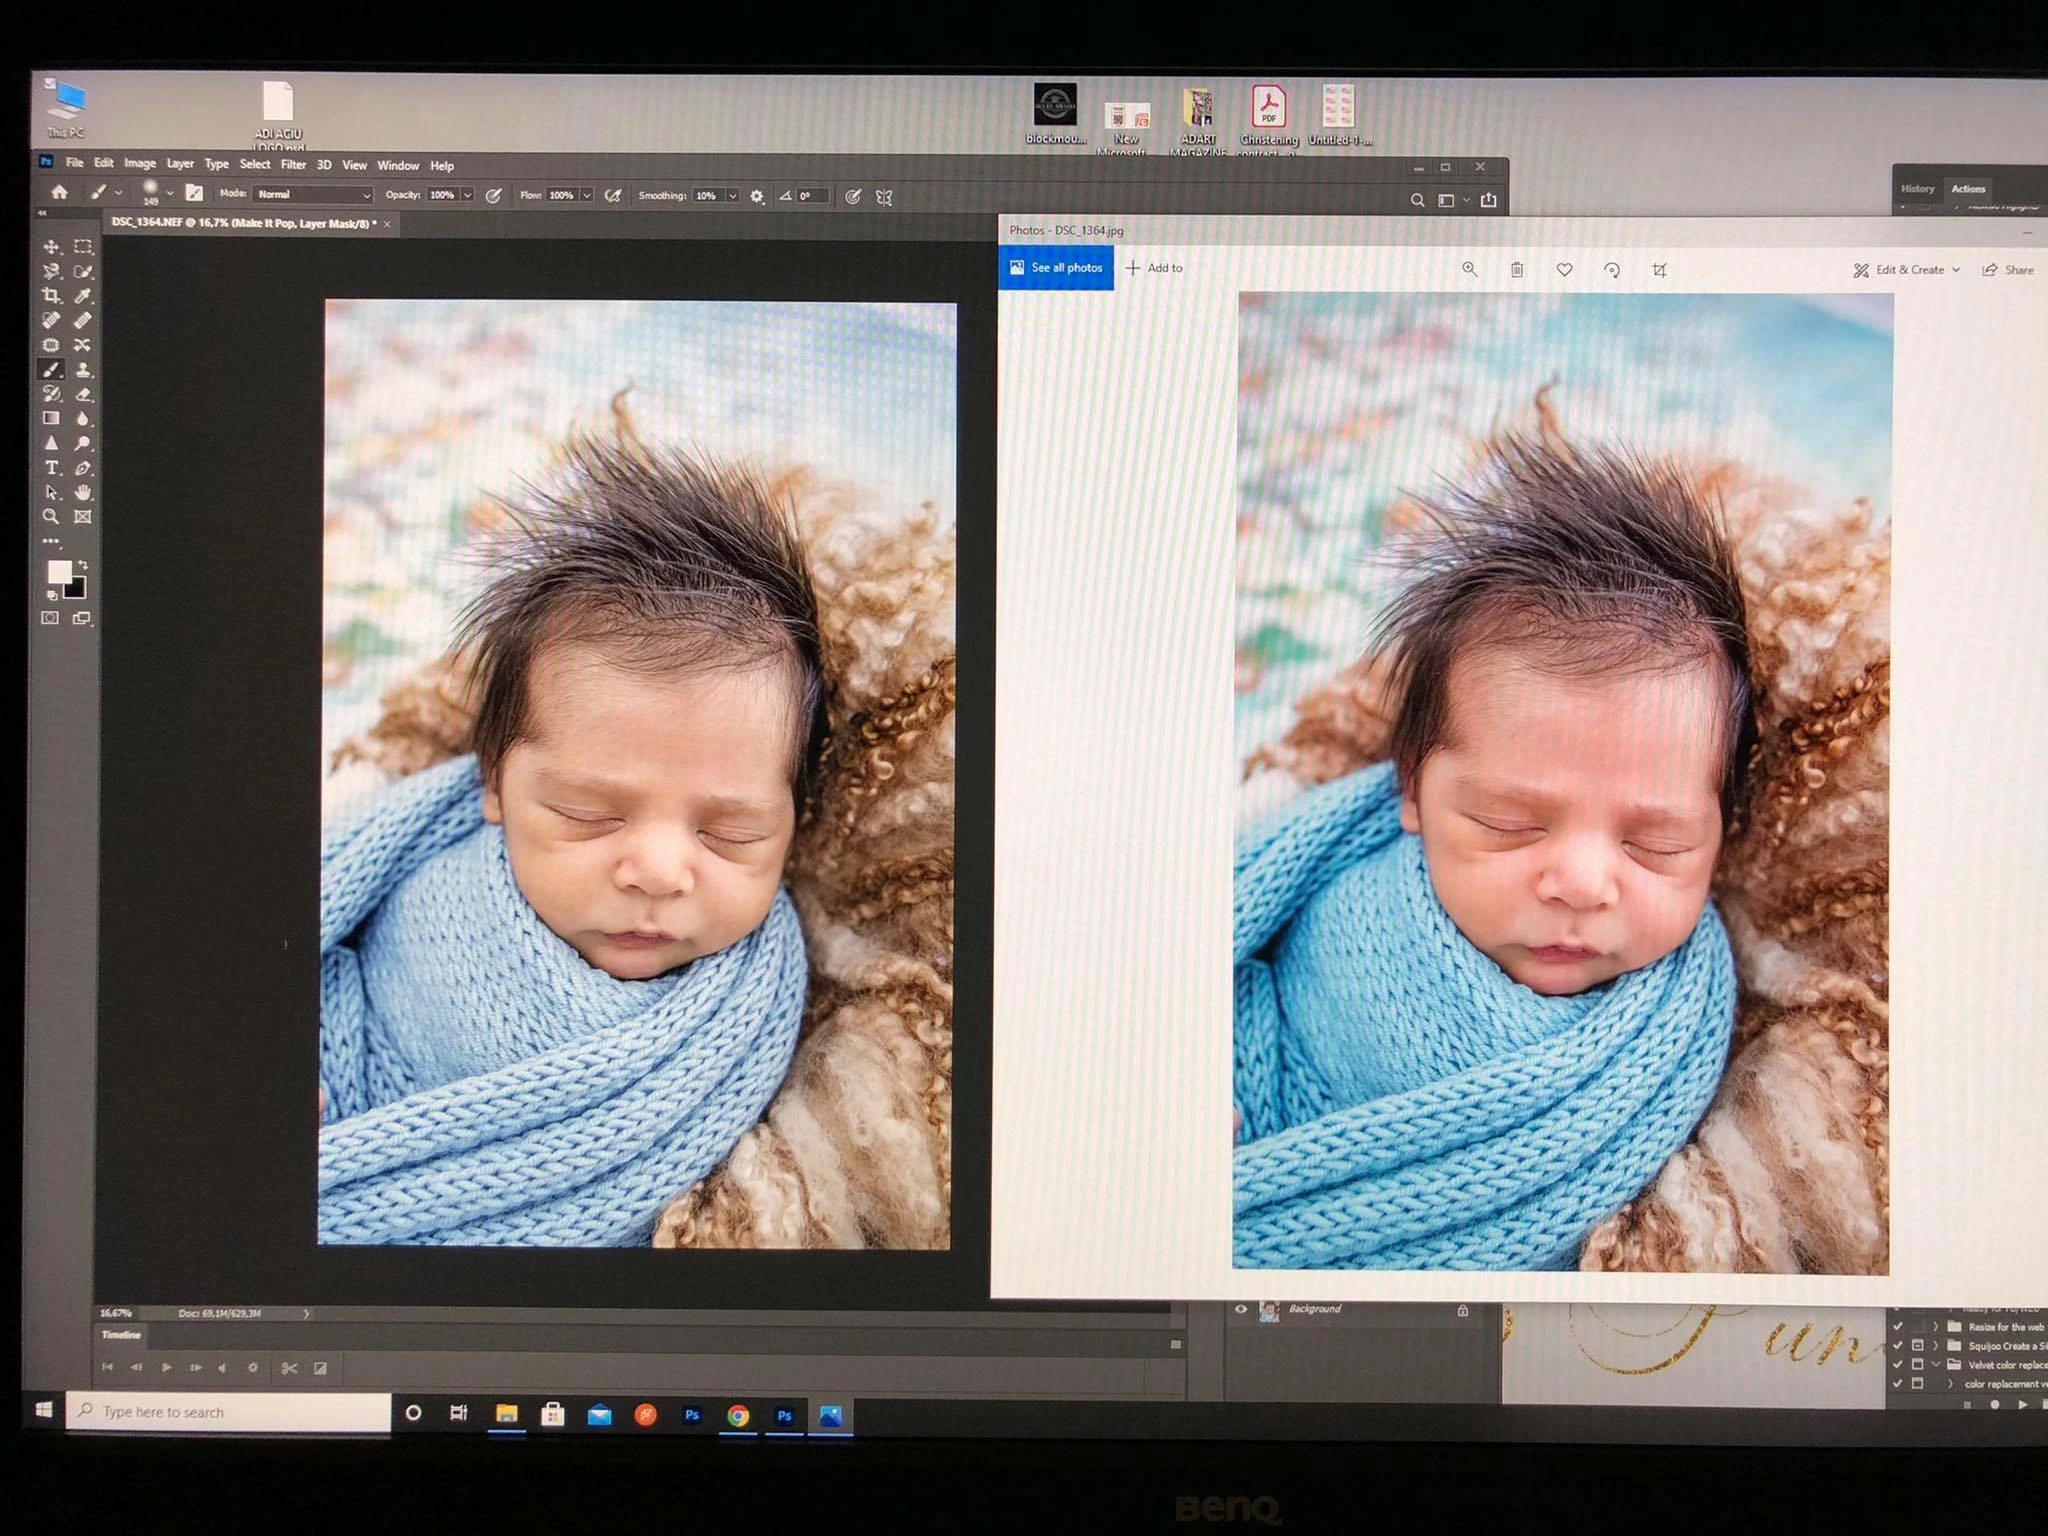
Task: Select the Type tool
Action: (52, 468)
